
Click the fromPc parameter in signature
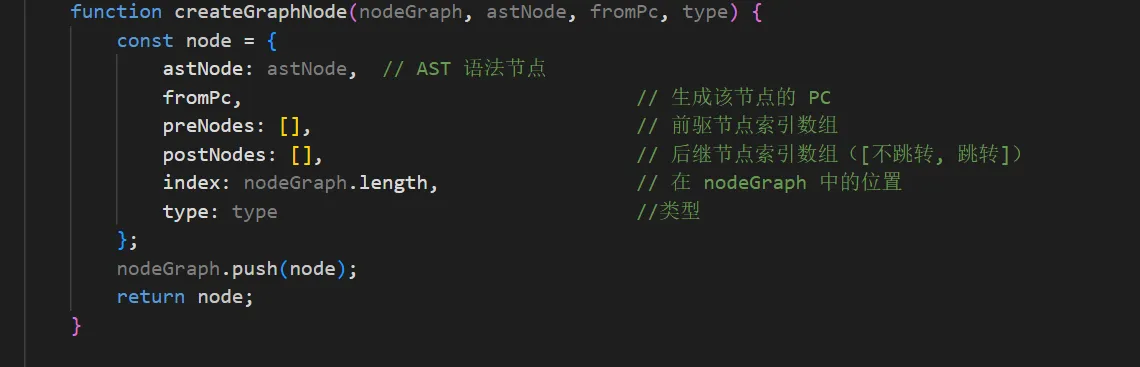click(x=625, y=12)
